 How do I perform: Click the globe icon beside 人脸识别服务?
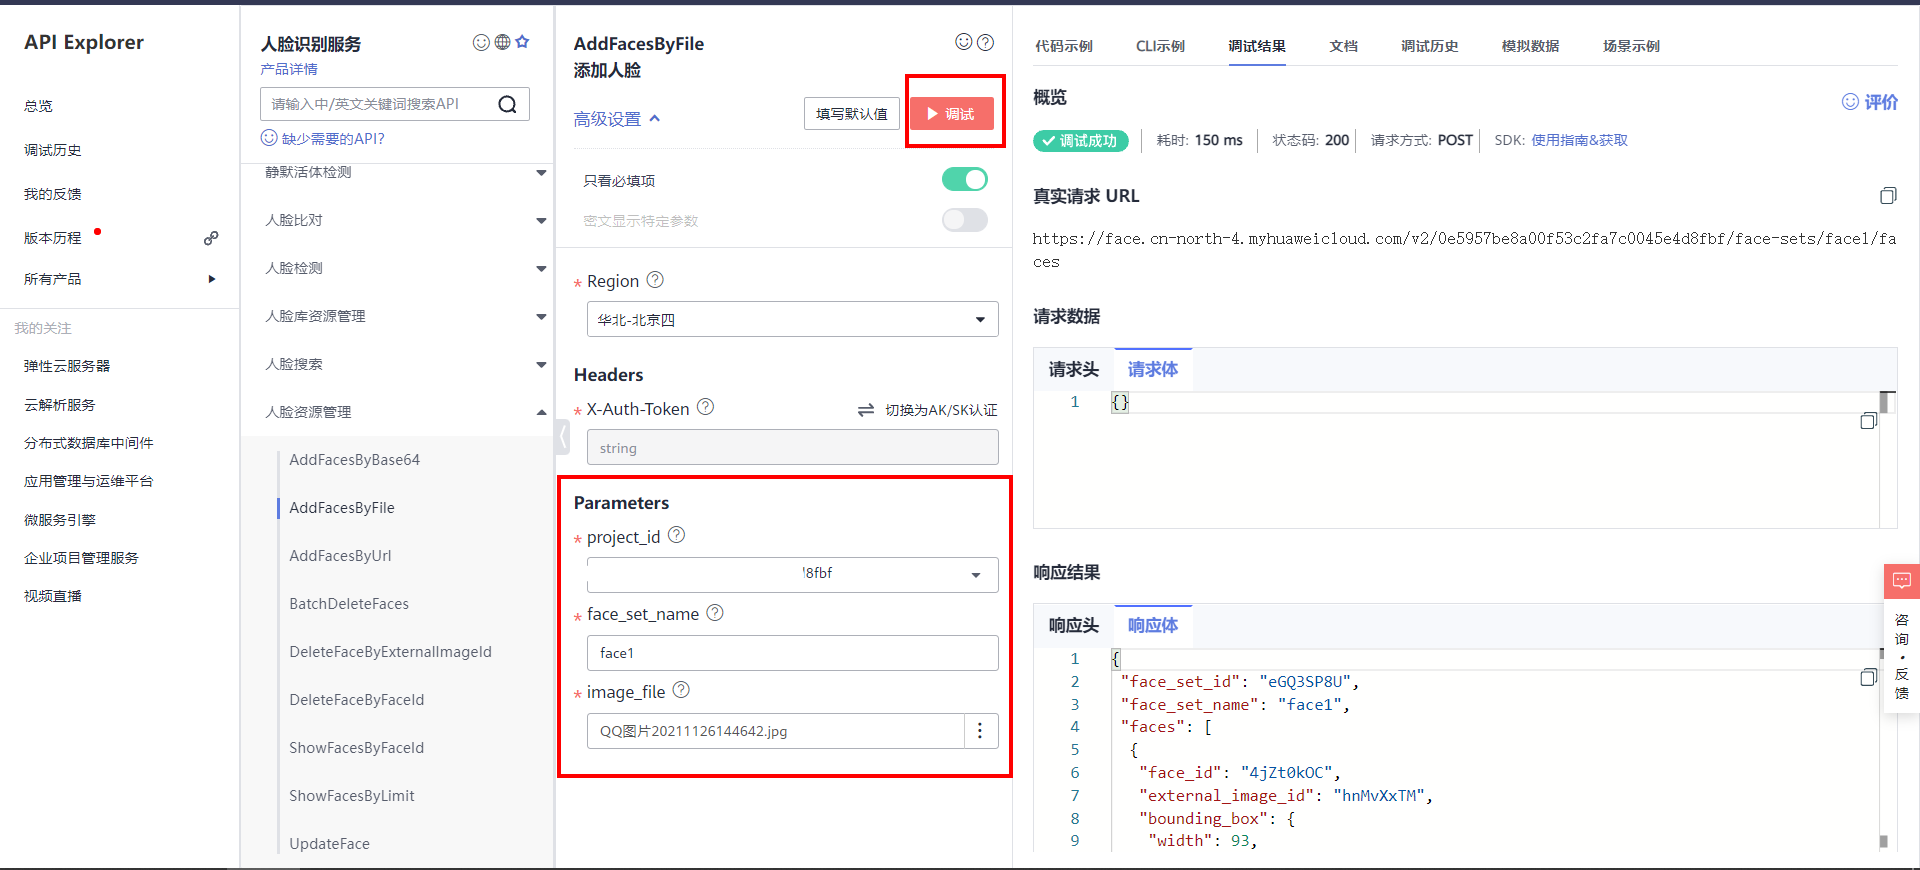[502, 42]
